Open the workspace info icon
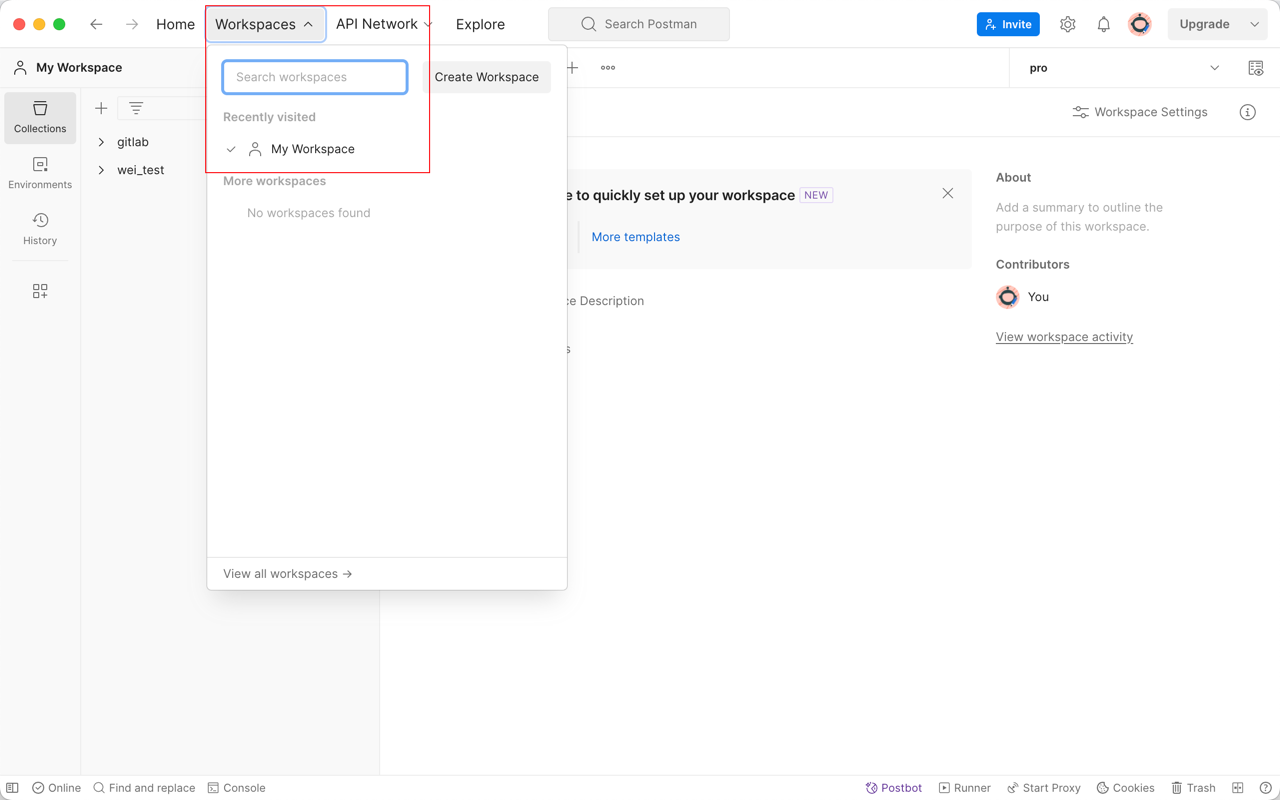 [1248, 112]
